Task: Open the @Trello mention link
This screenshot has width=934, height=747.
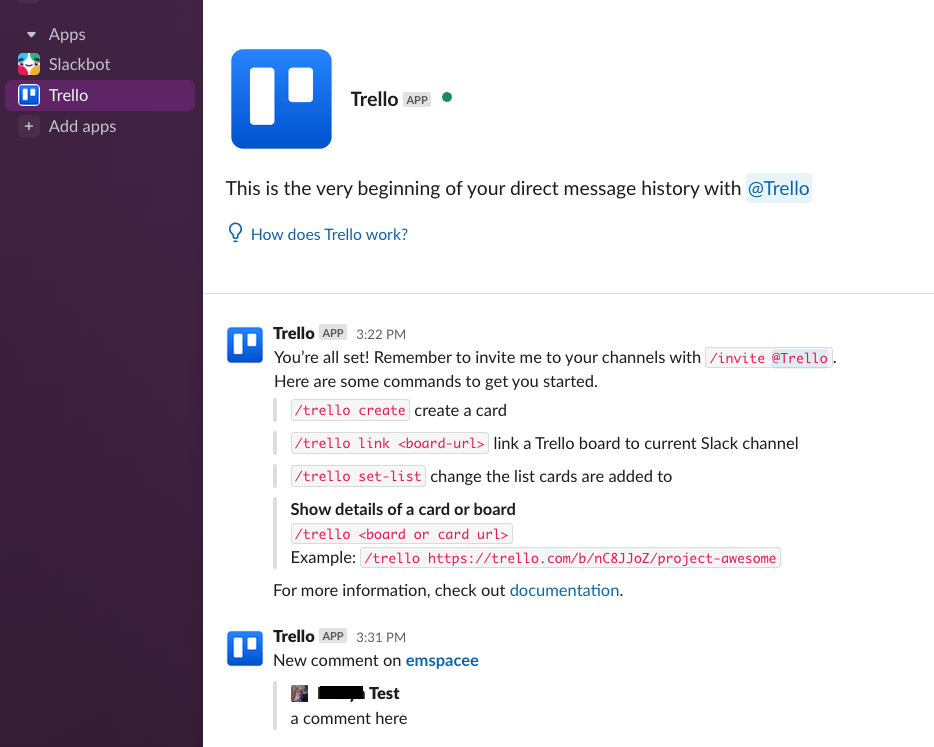Action: point(779,188)
